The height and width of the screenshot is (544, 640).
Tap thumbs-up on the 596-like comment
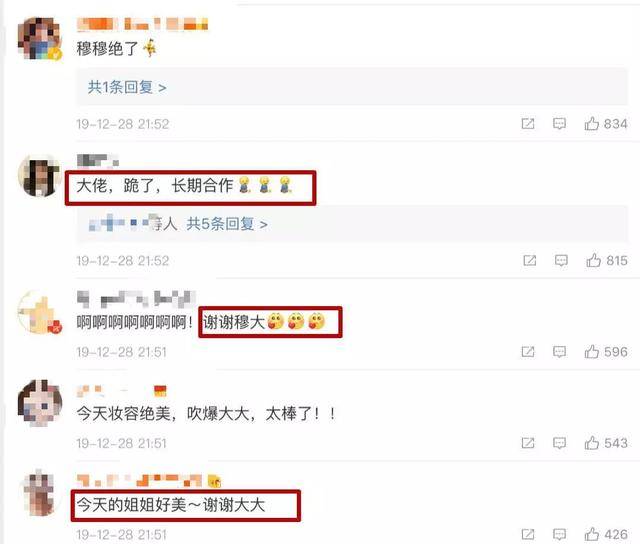tap(592, 352)
